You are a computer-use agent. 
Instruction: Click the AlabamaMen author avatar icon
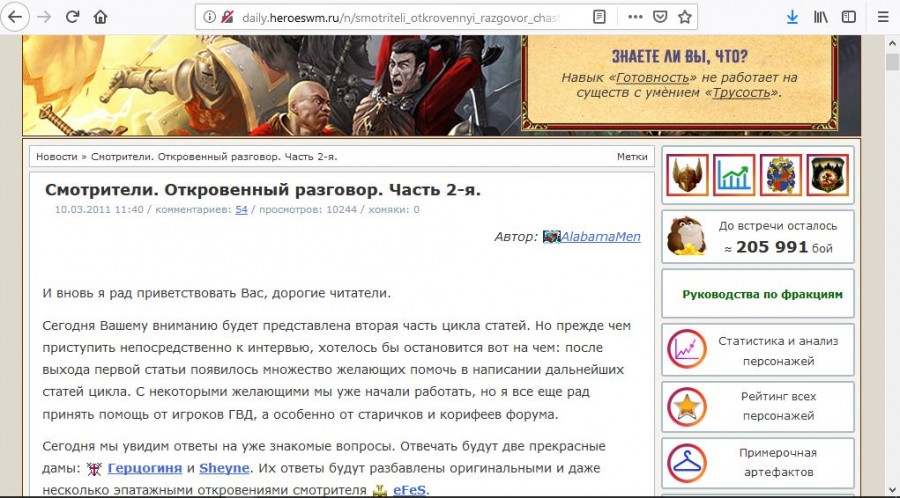coord(551,236)
